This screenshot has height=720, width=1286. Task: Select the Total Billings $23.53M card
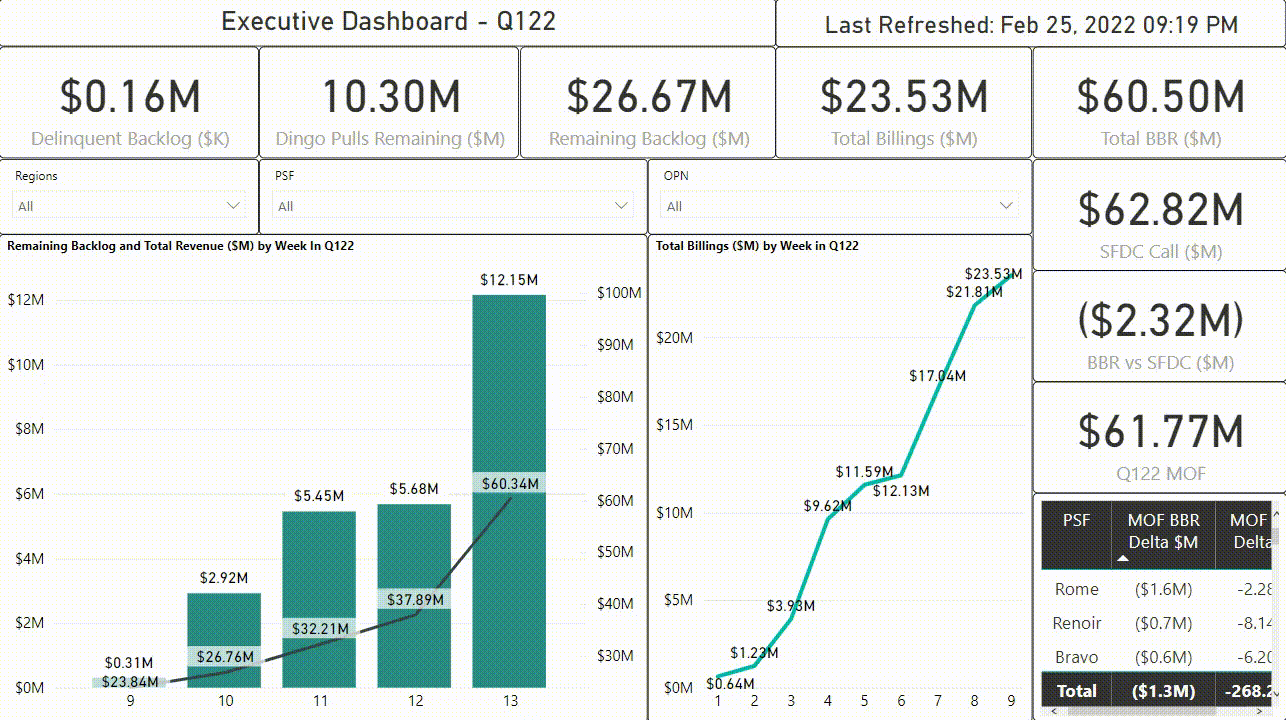tap(903, 103)
